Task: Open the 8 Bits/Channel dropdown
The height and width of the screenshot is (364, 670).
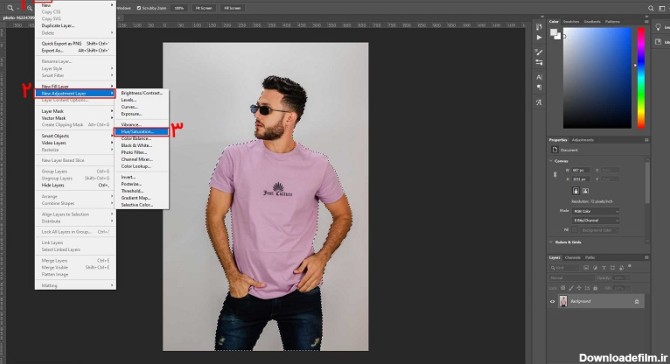Action: [x=596, y=220]
